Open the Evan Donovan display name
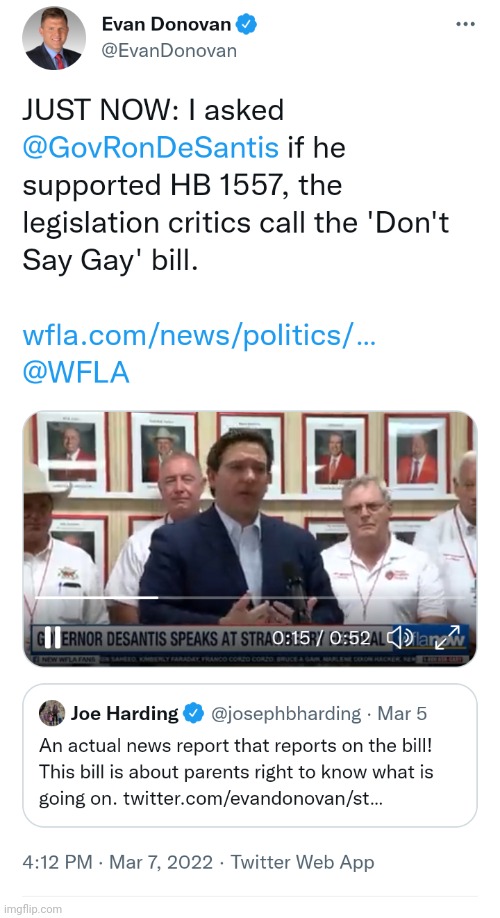Image resolution: width=500 pixels, height=918 pixels. [166, 25]
